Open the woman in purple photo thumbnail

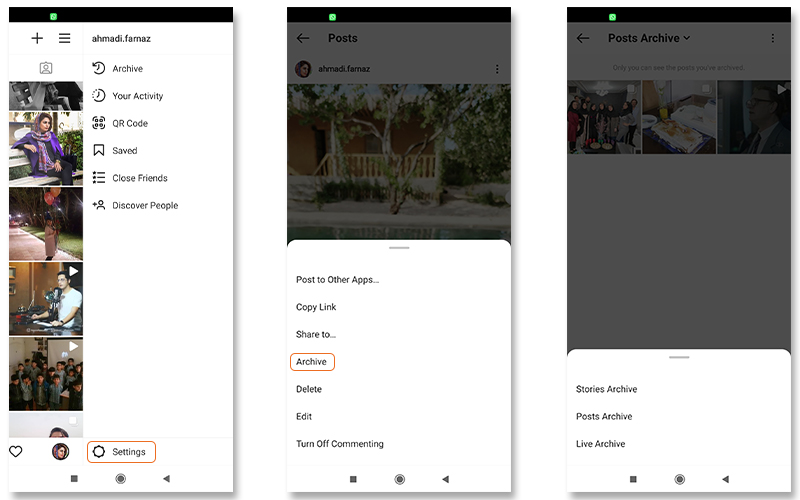46,148
